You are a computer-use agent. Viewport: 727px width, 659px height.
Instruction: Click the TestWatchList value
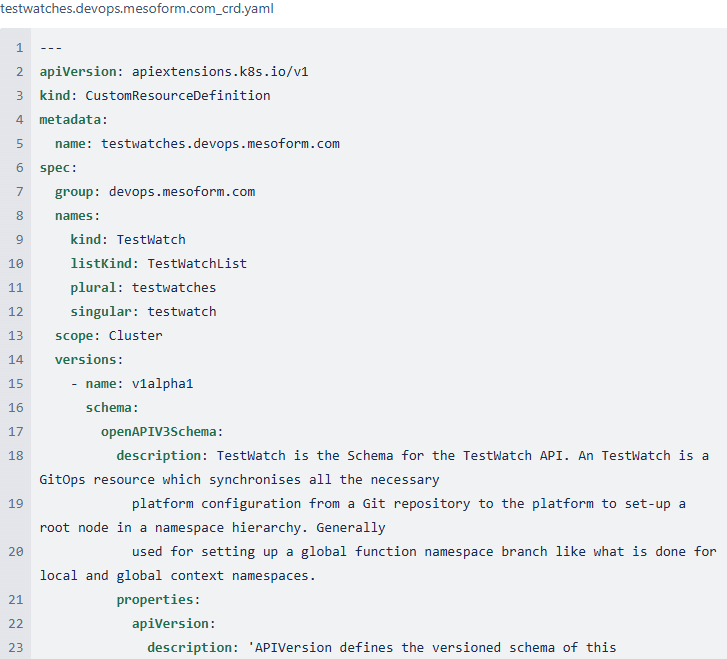[197, 264]
